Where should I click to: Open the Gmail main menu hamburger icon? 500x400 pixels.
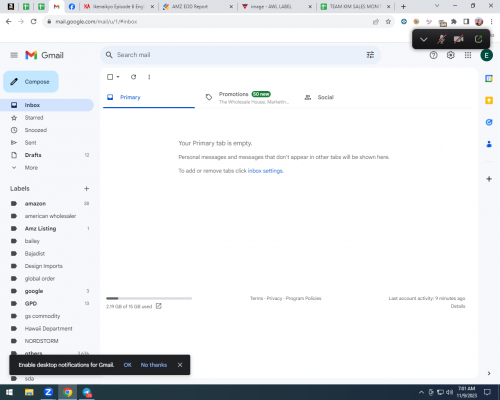(14, 55)
